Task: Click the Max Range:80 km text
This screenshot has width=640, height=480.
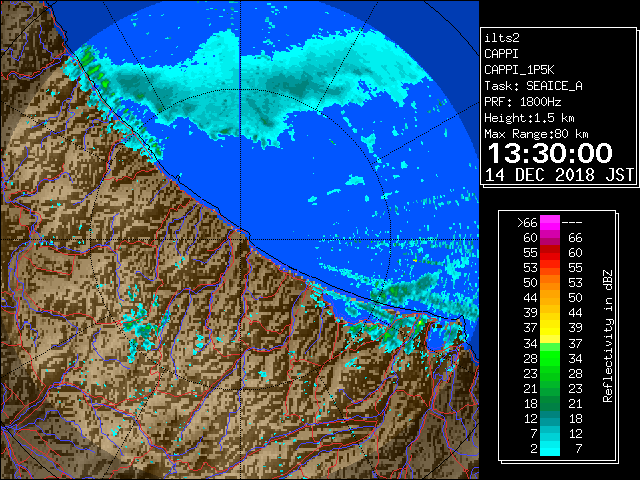Action: tap(536, 134)
